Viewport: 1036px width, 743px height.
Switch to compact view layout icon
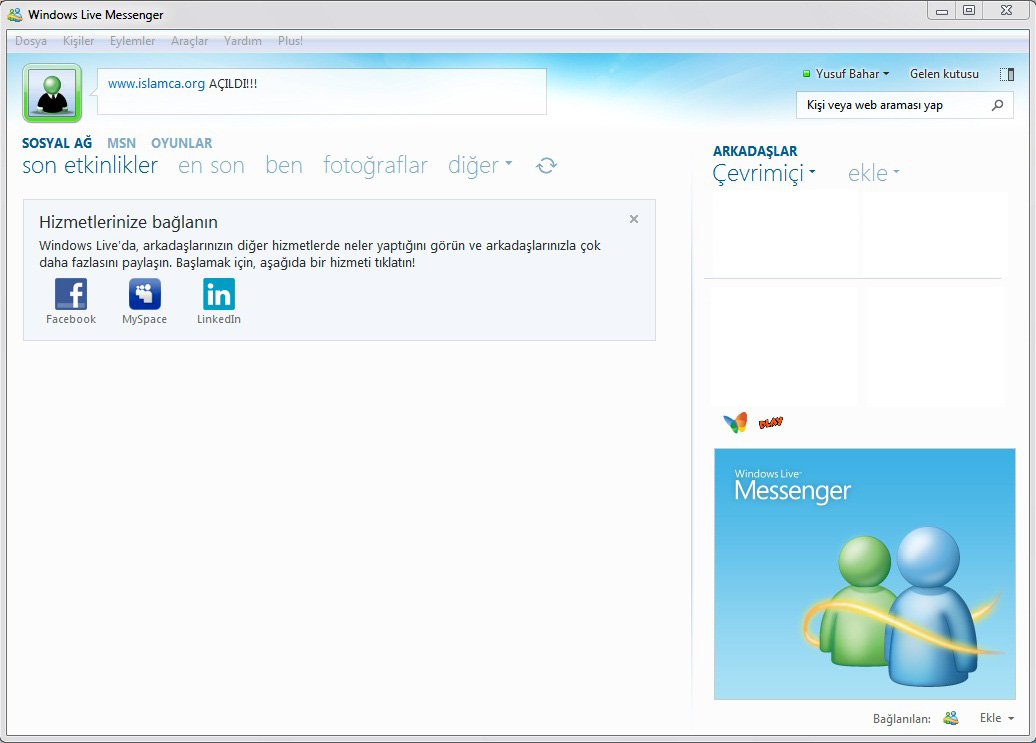pyautogui.click(x=1007, y=74)
